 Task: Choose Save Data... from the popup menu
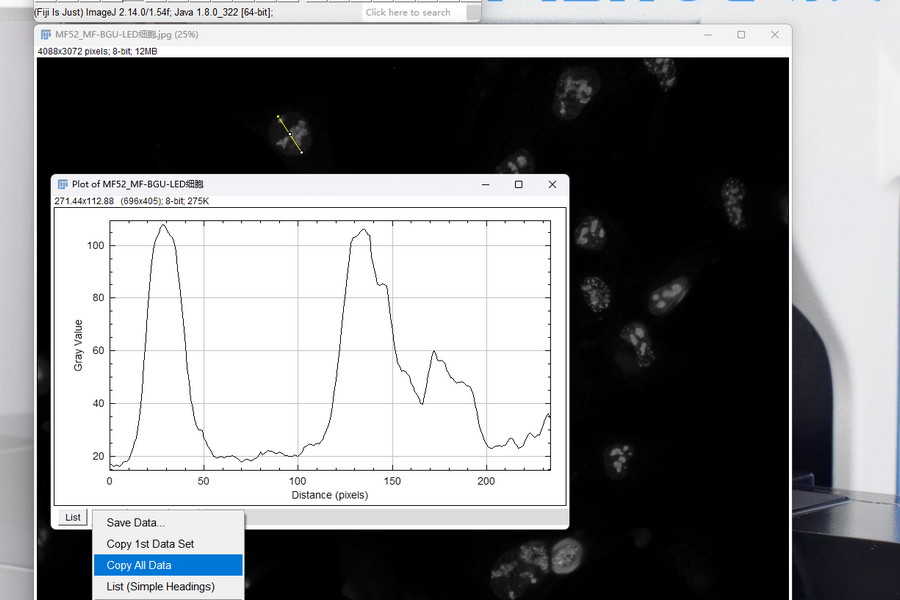(135, 522)
